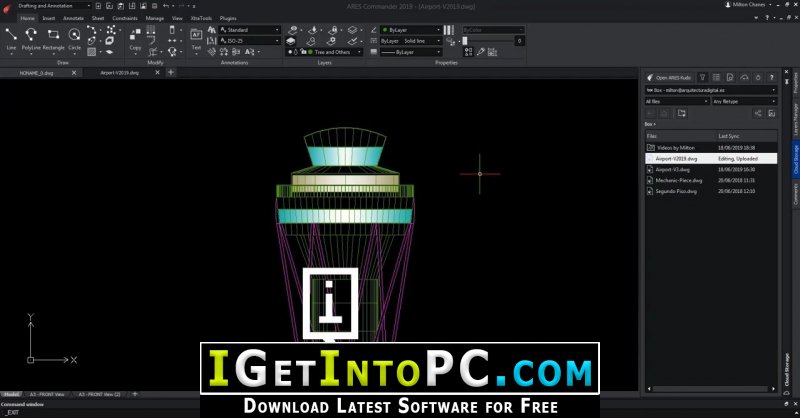Image resolution: width=800 pixels, height=418 pixels.
Task: Open the A3 - FRONT View sheet tab
Action: (47, 395)
